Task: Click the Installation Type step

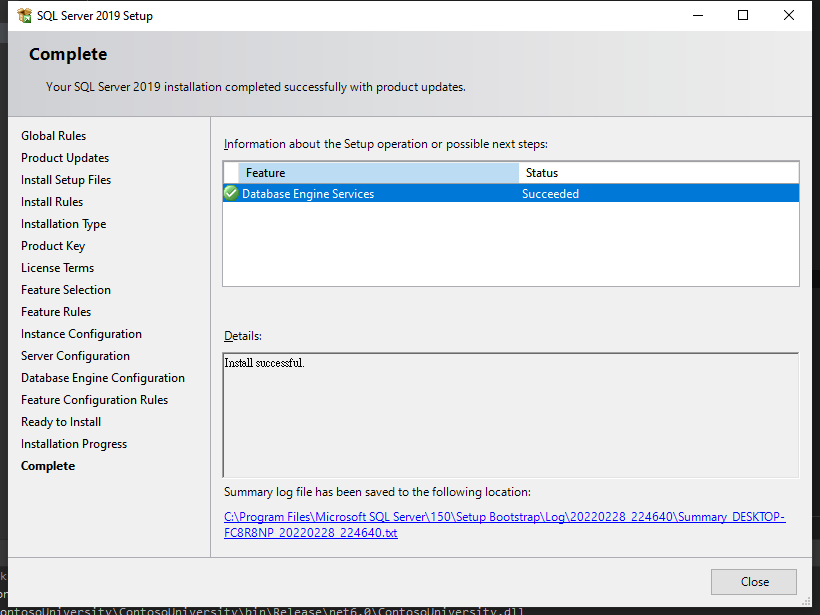Action: tap(63, 224)
